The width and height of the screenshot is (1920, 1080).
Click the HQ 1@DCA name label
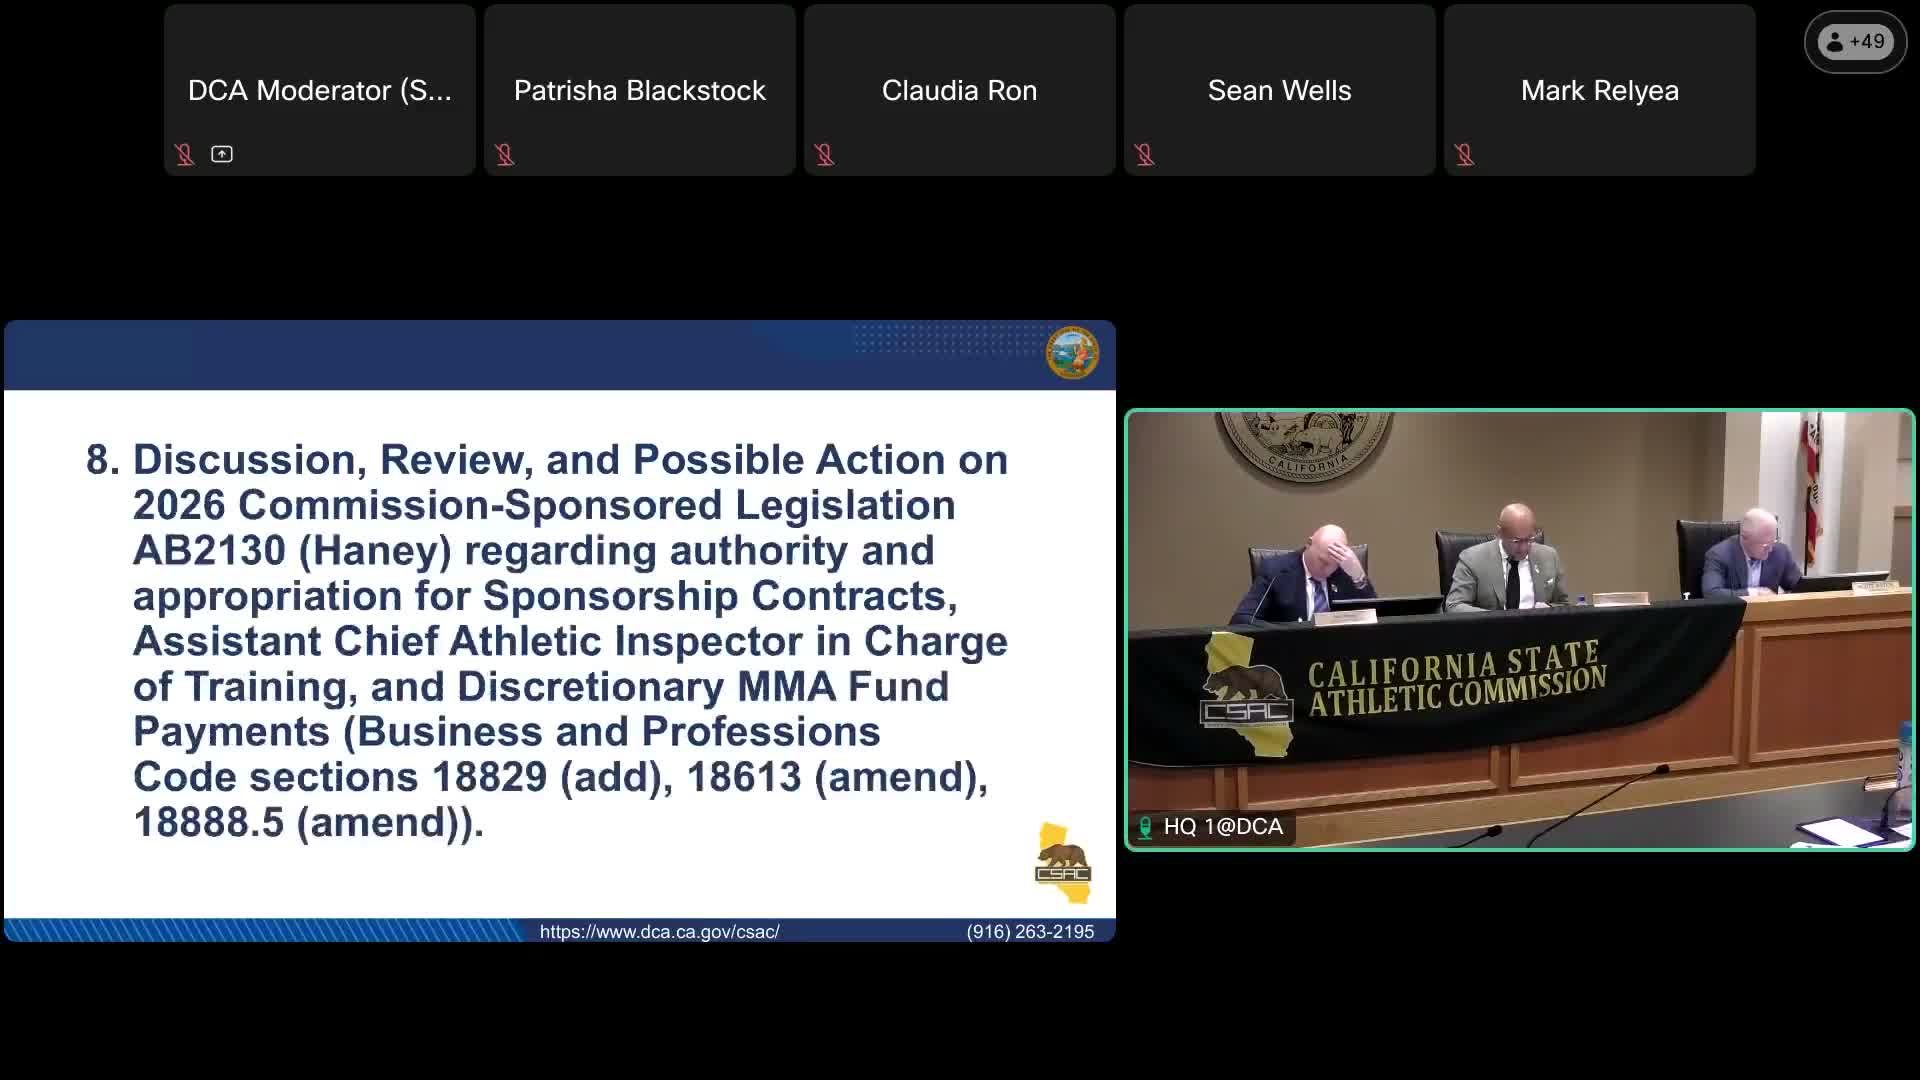pos(1222,827)
